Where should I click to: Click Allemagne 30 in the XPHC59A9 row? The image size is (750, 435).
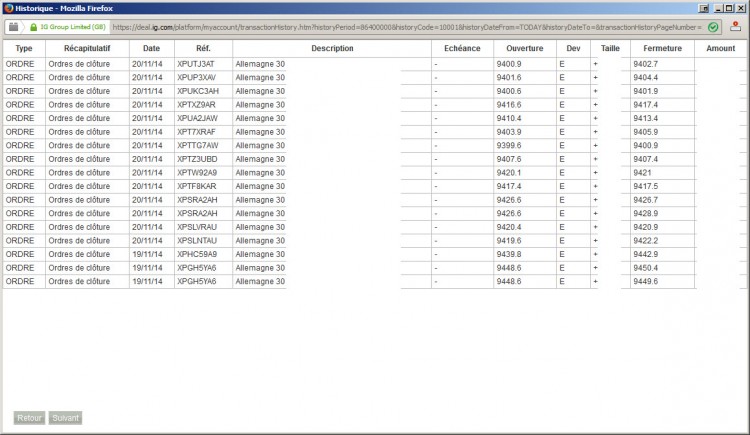260,254
